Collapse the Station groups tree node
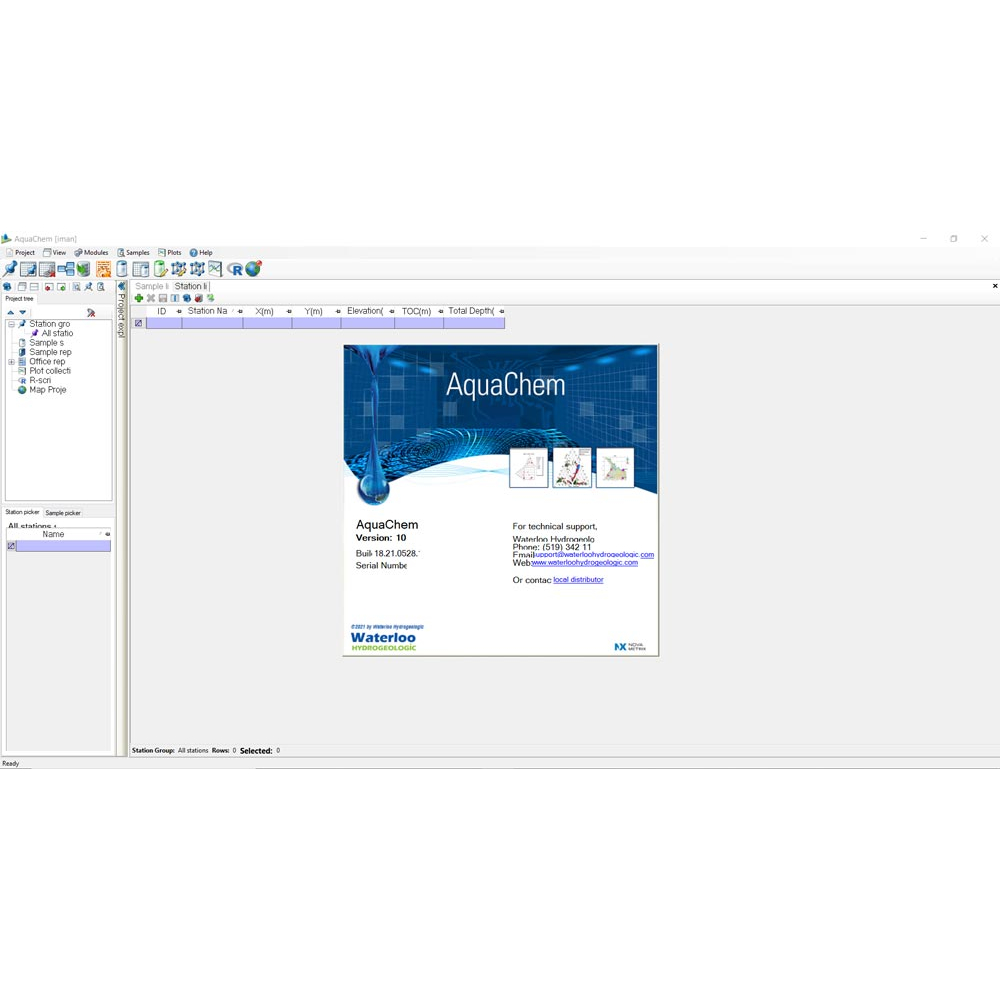Viewport: 1000px width, 1000px height. pos(11,324)
